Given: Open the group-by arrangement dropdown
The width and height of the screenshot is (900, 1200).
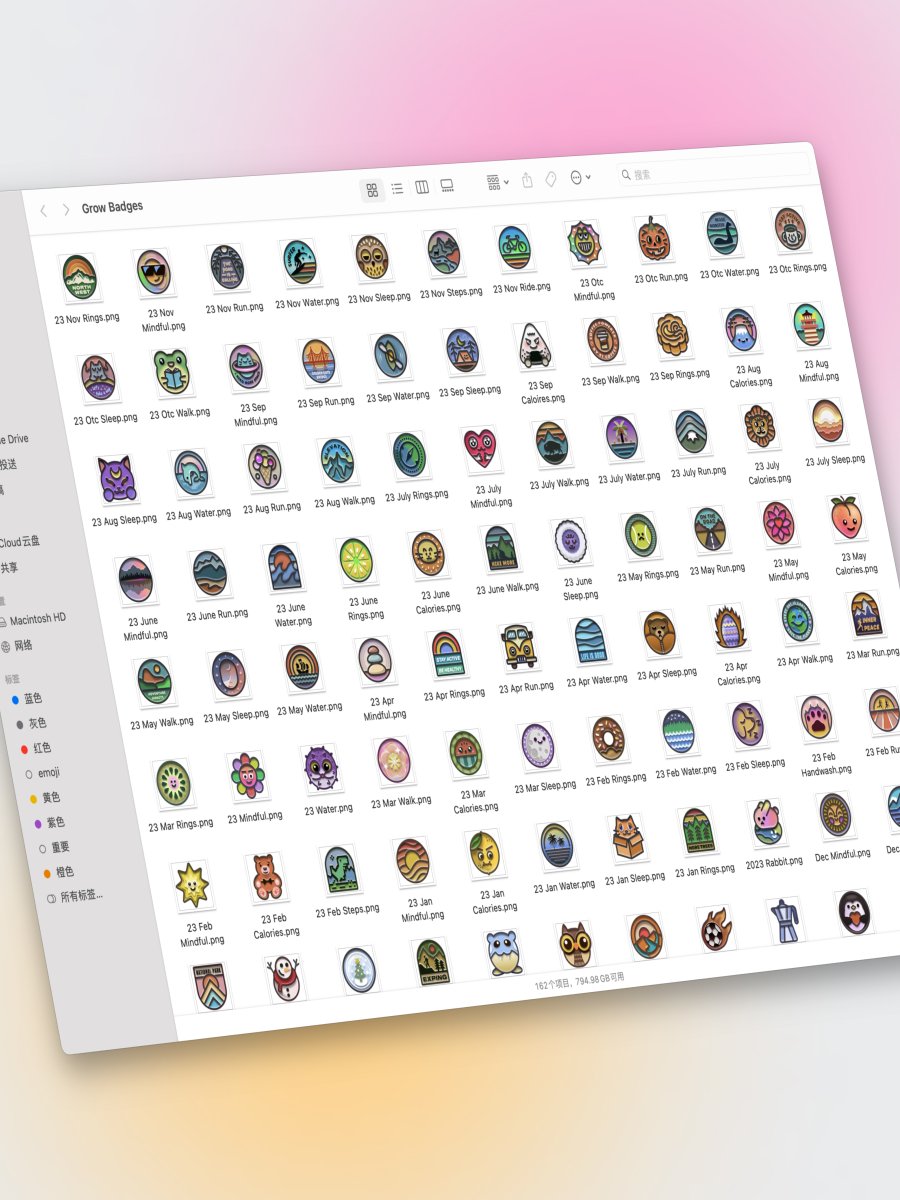Looking at the screenshot, I should (x=497, y=183).
